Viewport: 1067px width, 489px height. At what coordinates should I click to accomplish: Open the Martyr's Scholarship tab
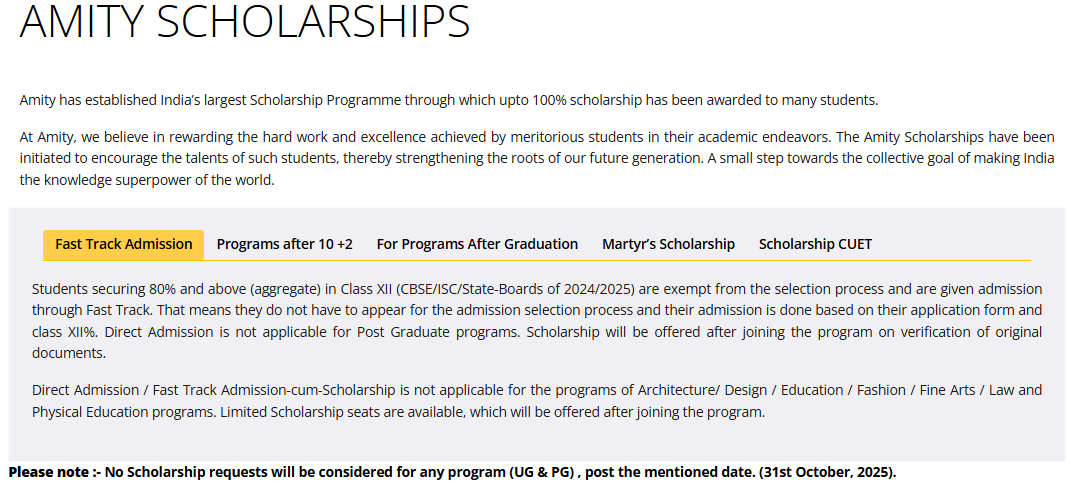click(668, 244)
